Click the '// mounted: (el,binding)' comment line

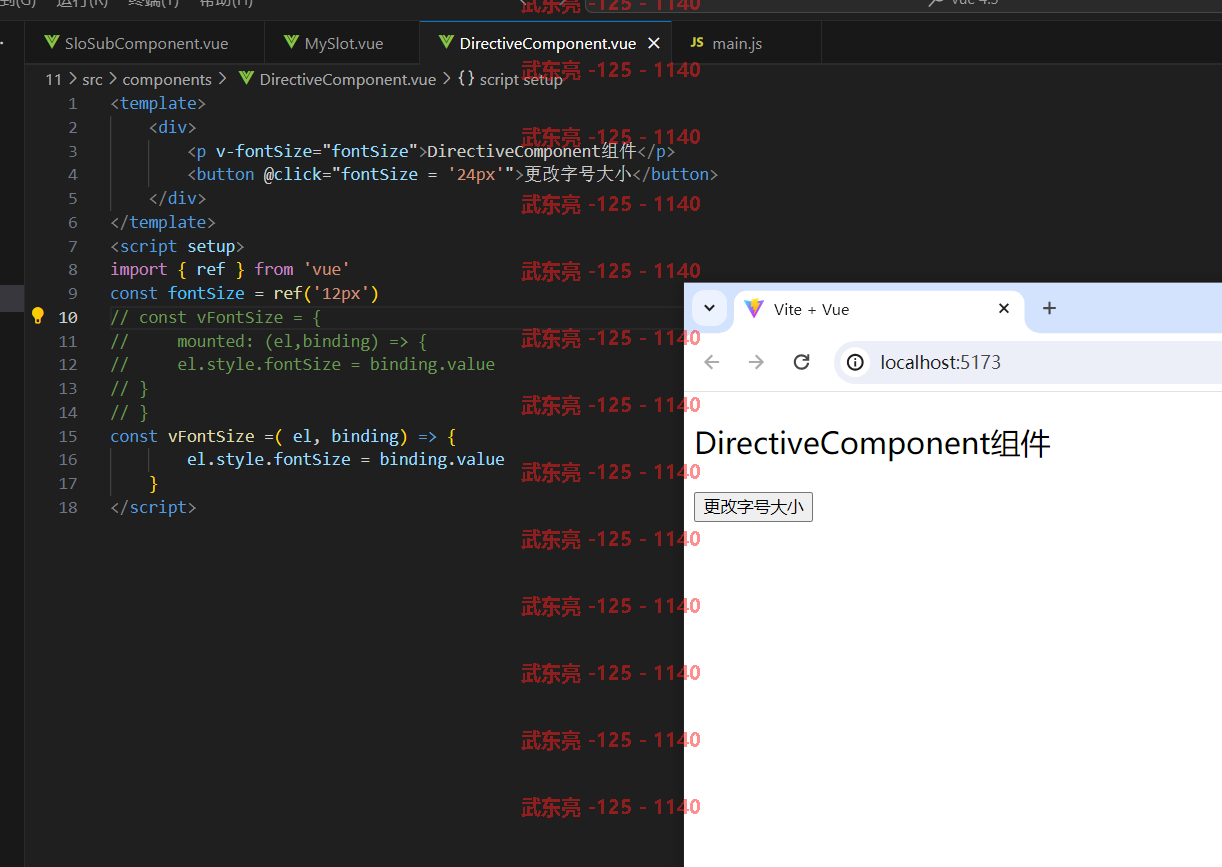pos(268,341)
